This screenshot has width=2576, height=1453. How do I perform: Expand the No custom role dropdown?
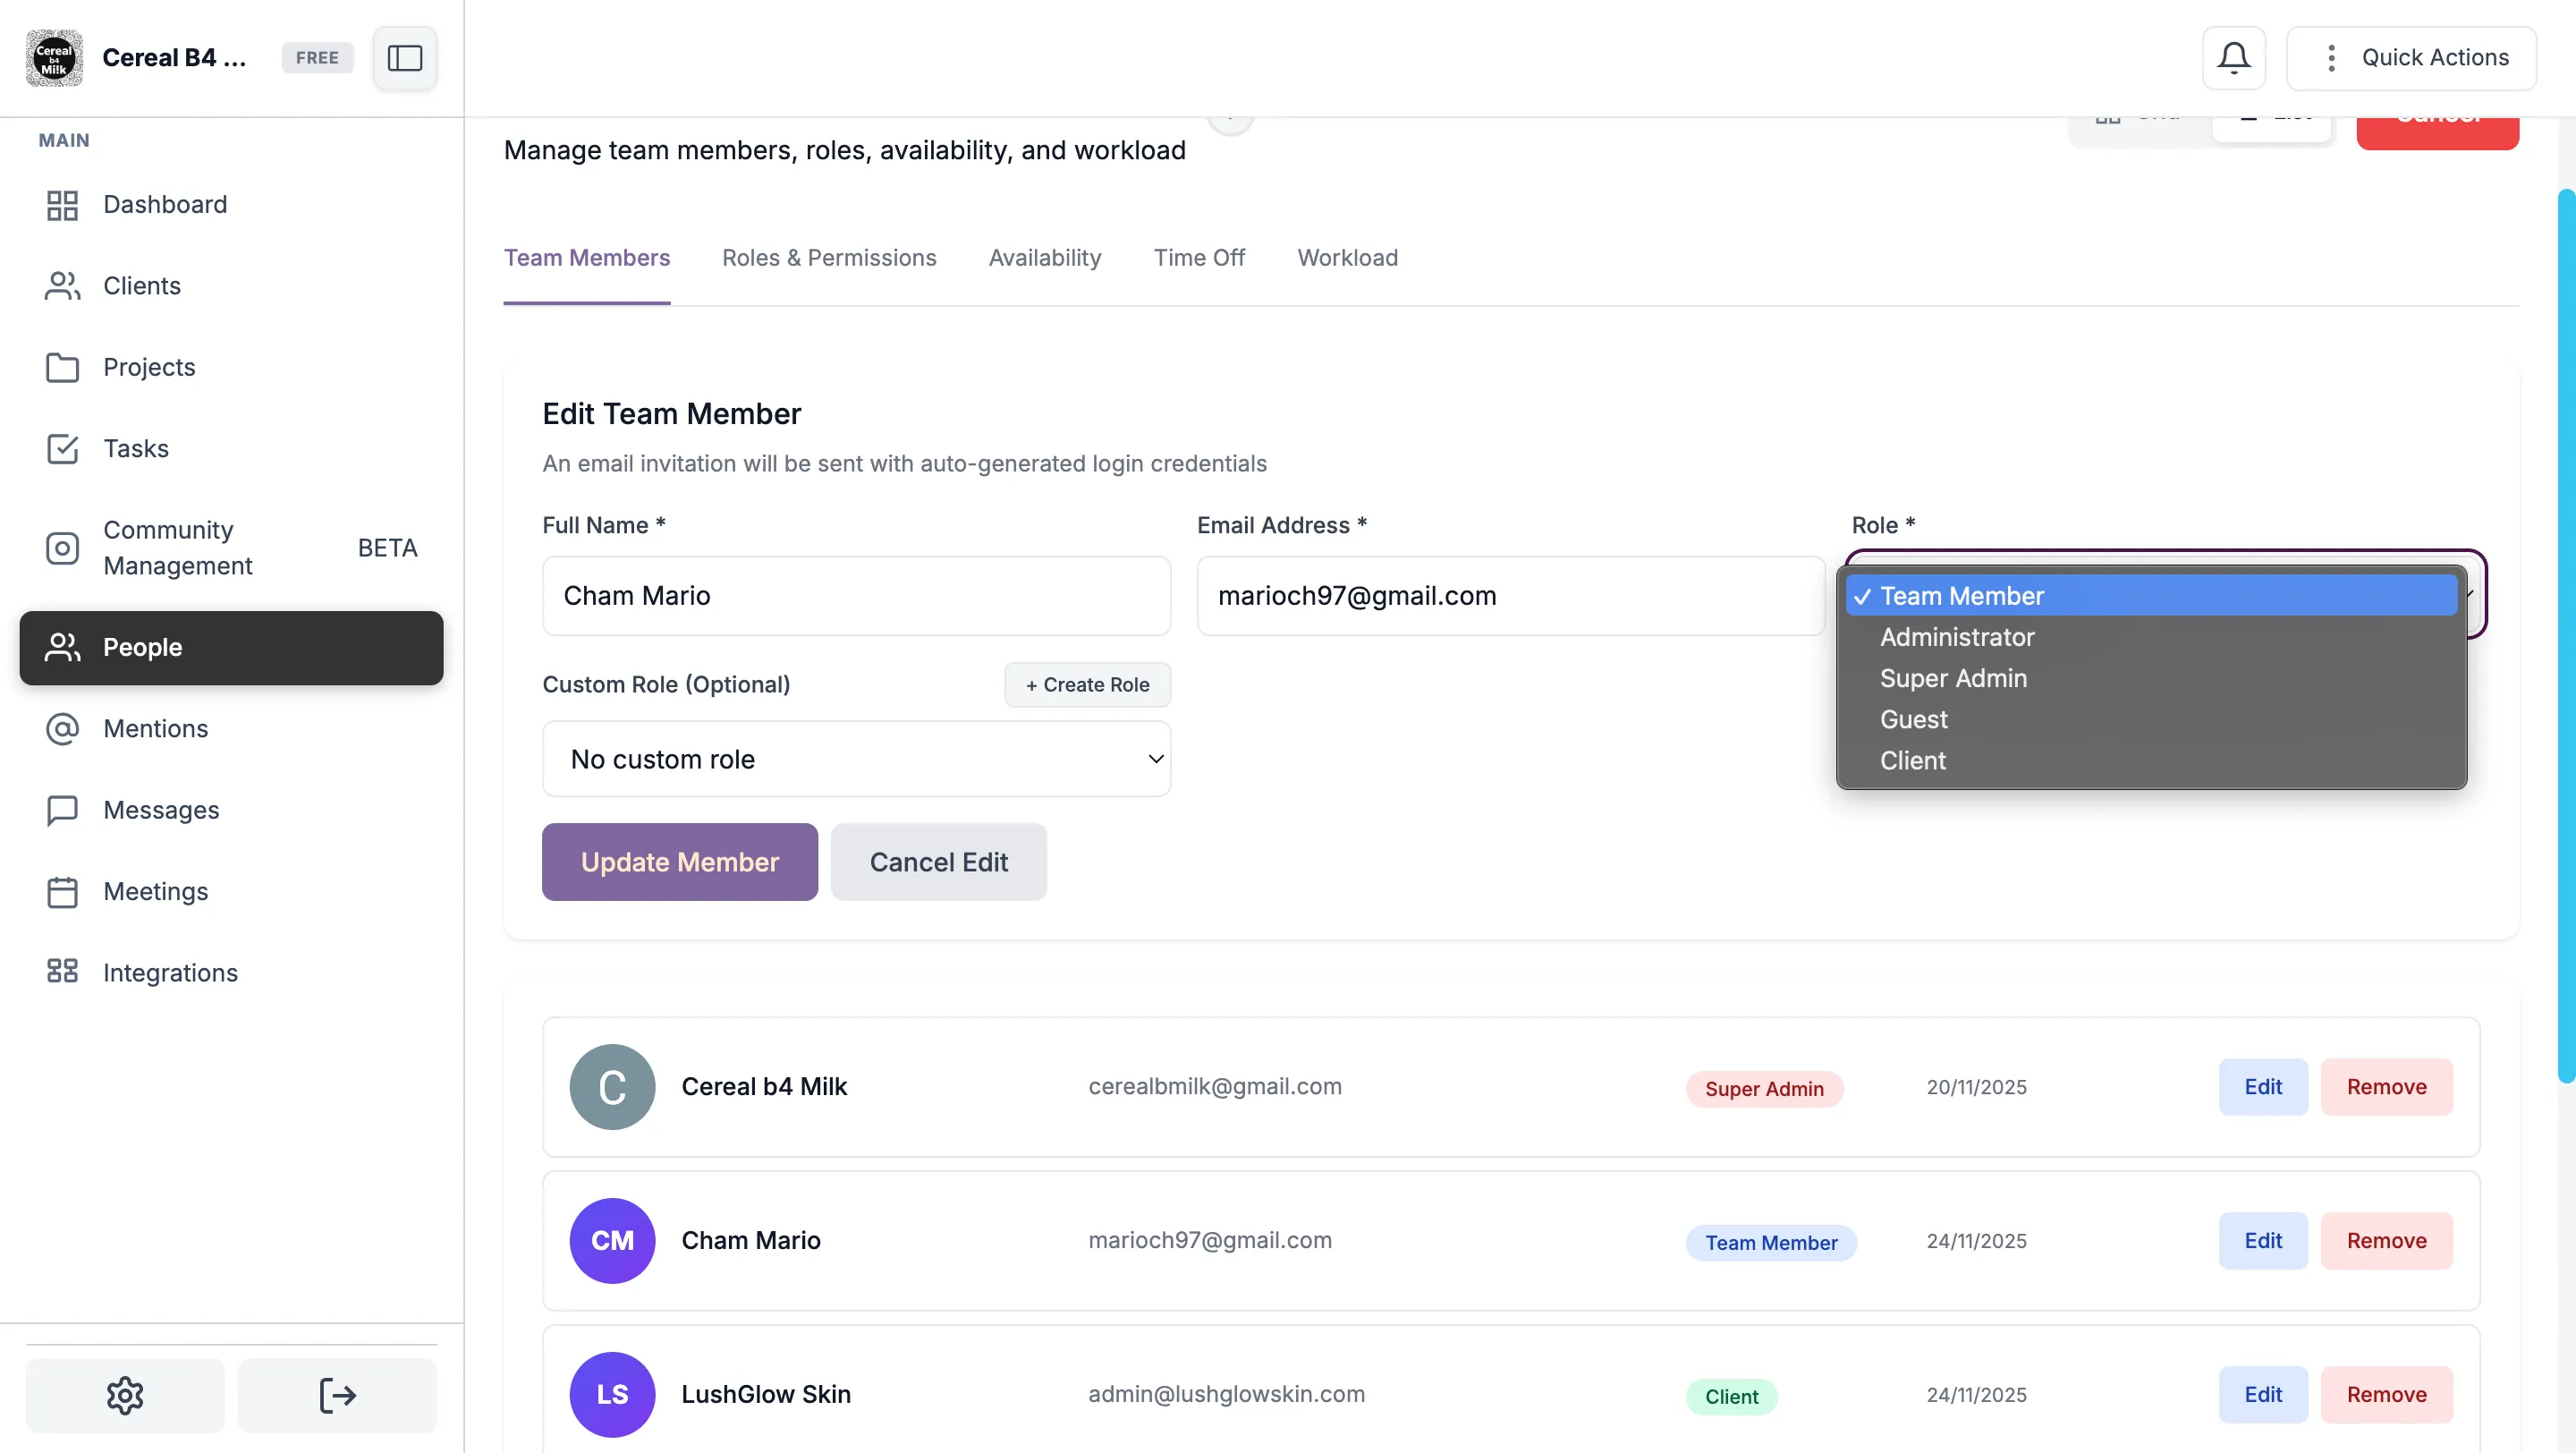[856, 759]
